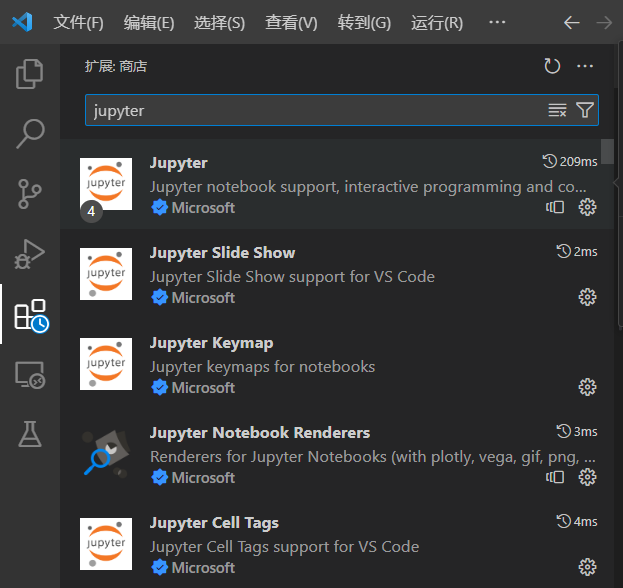Open the Explorer view in activity bar
This screenshot has height=588, width=623.
[29, 74]
